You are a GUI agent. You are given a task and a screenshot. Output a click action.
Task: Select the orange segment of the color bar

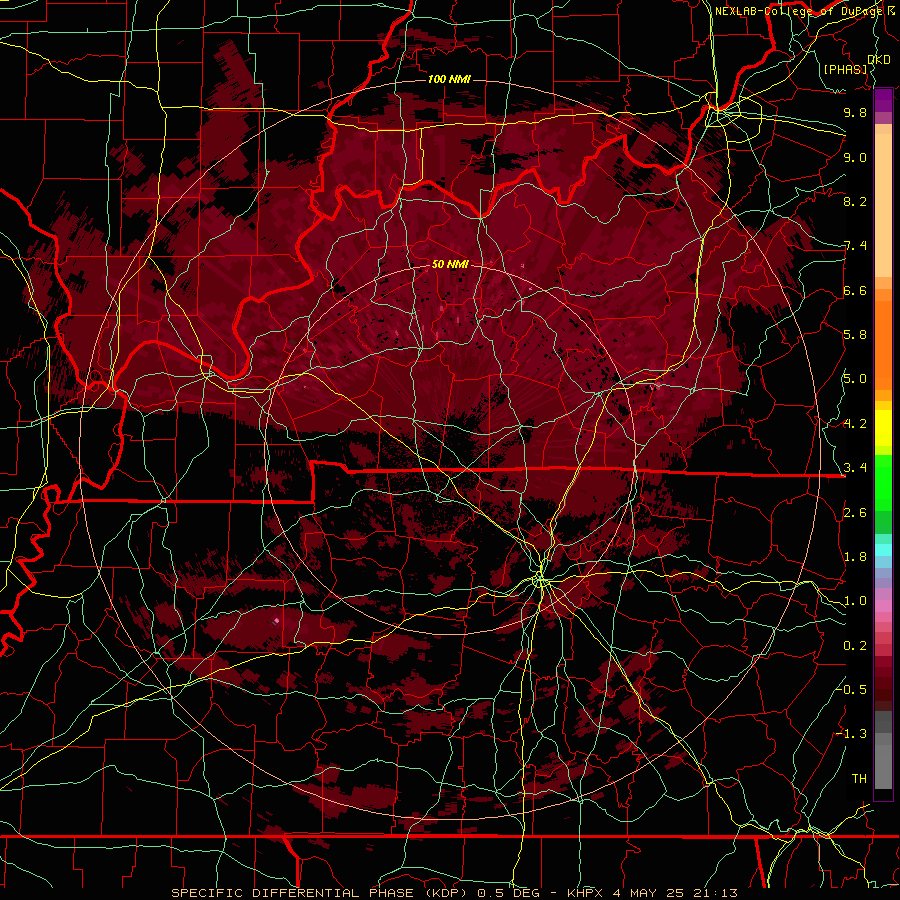(x=883, y=342)
